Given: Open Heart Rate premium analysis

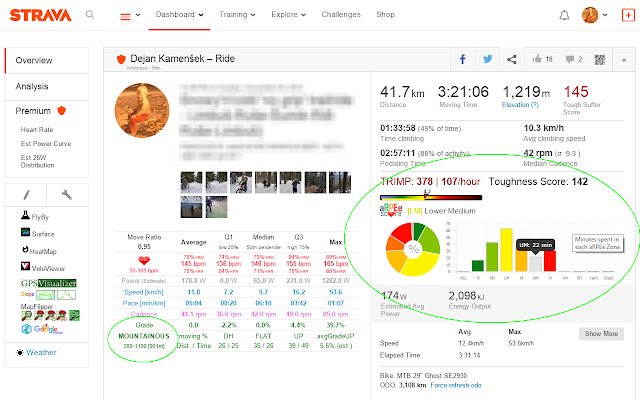Looking at the screenshot, I should [x=37, y=129].
